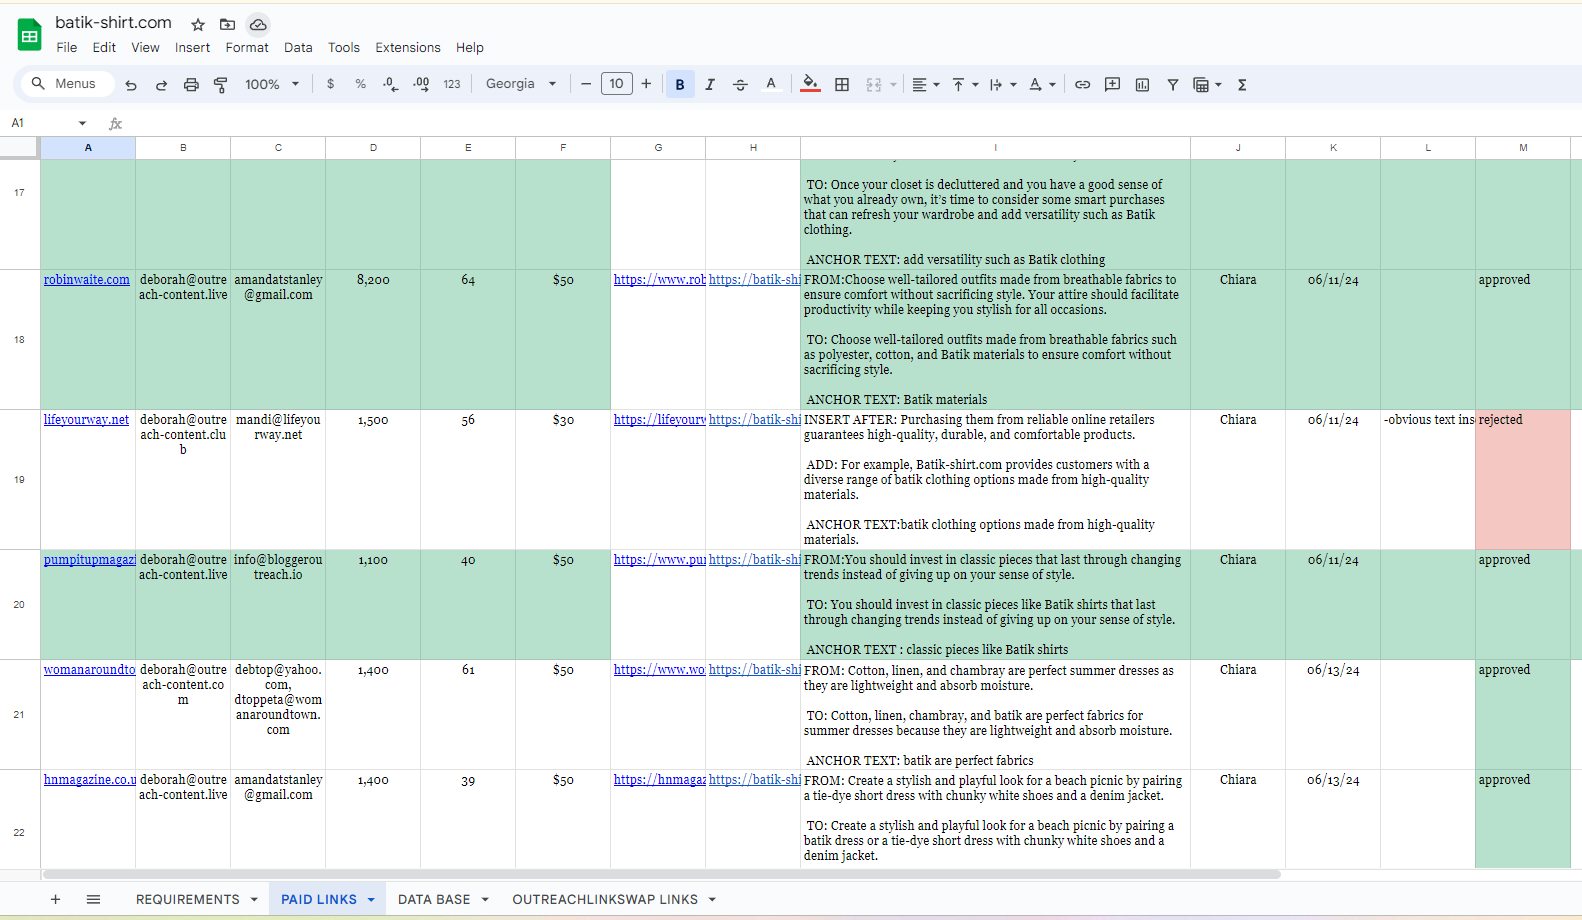Click the Undo icon

pos(131,85)
